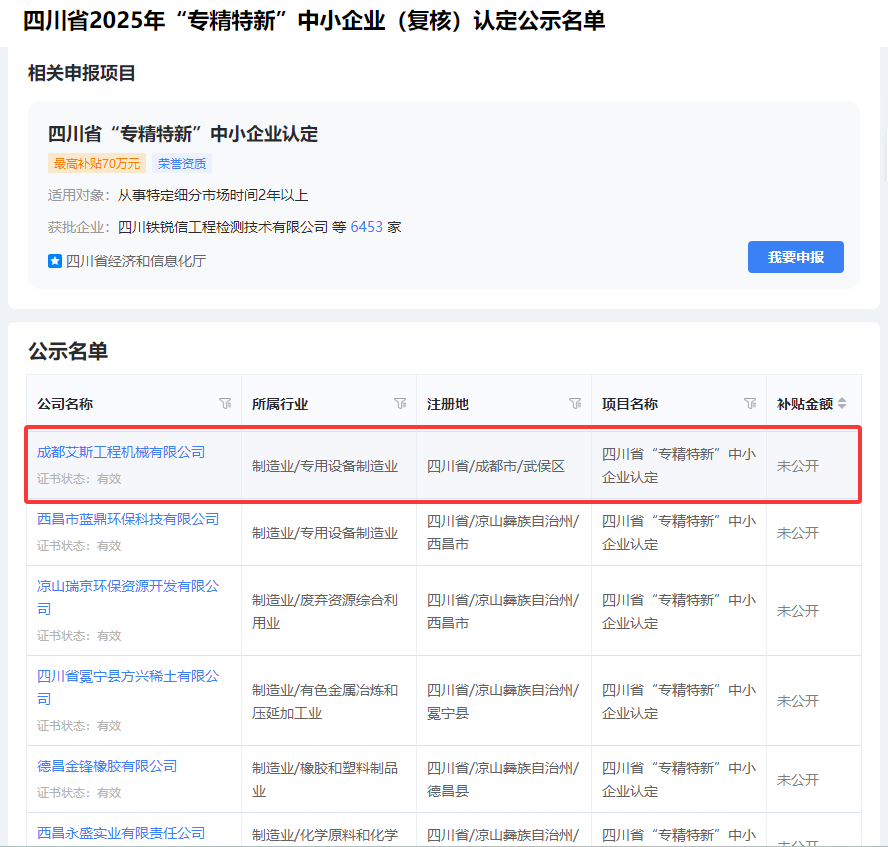Open the filter on the 注册地 column
888x847 pixels.
click(x=575, y=404)
